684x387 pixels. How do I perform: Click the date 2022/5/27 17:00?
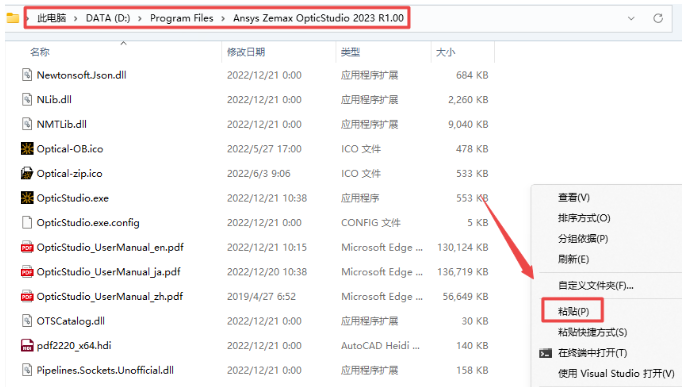pos(264,149)
